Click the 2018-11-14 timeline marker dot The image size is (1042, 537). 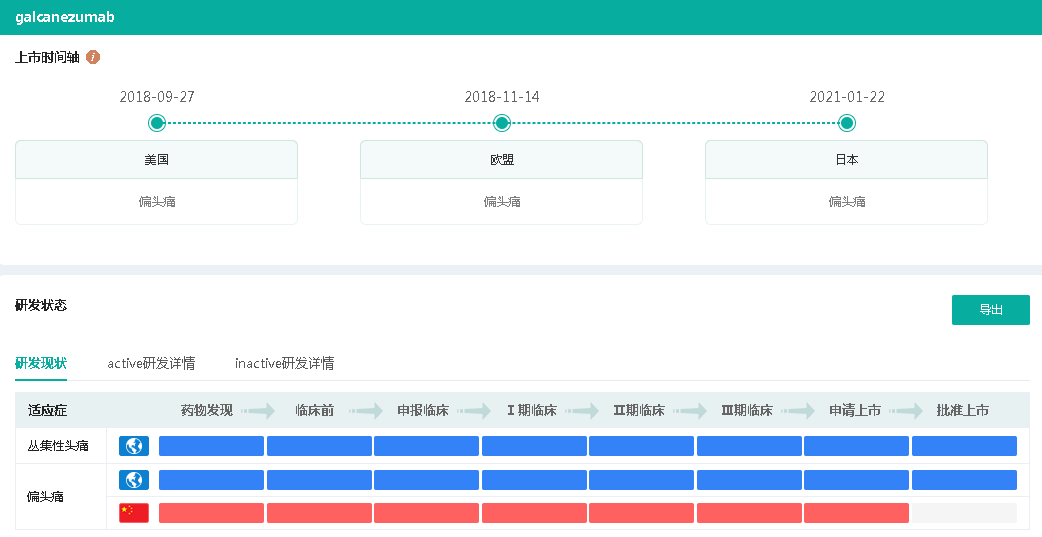(502, 123)
